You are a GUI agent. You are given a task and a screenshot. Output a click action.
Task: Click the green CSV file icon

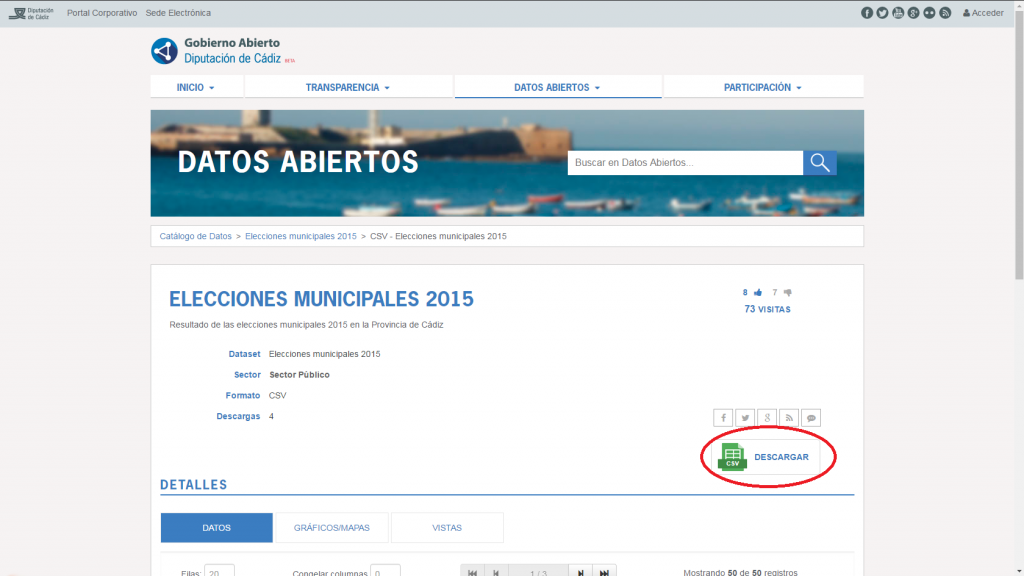tap(732, 456)
